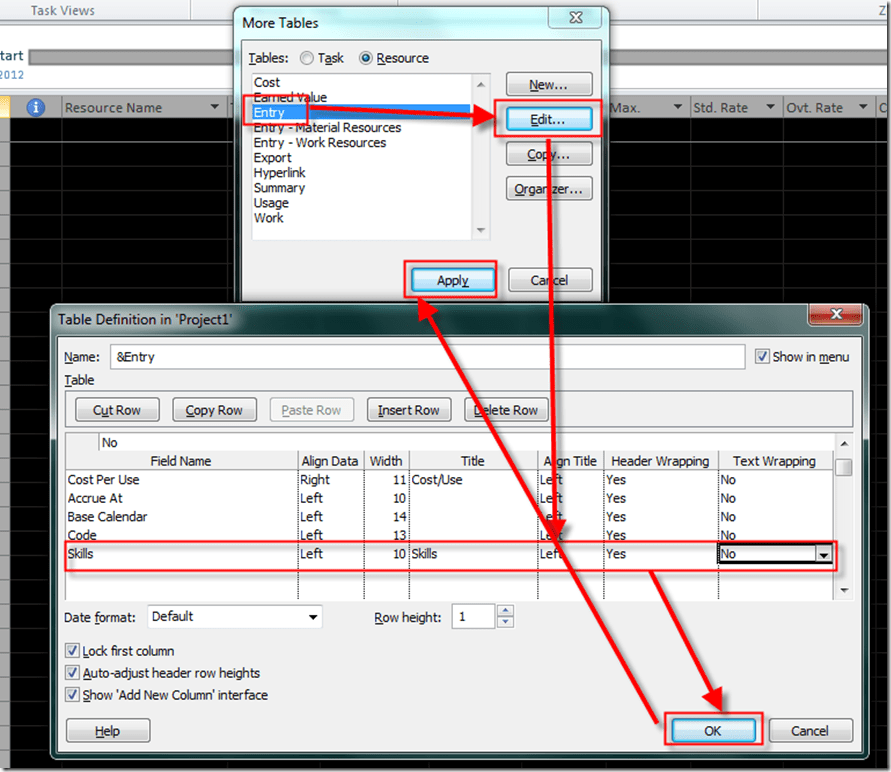Open the Std. Rate column dropdown
This screenshot has height=772, width=891.
pos(770,108)
